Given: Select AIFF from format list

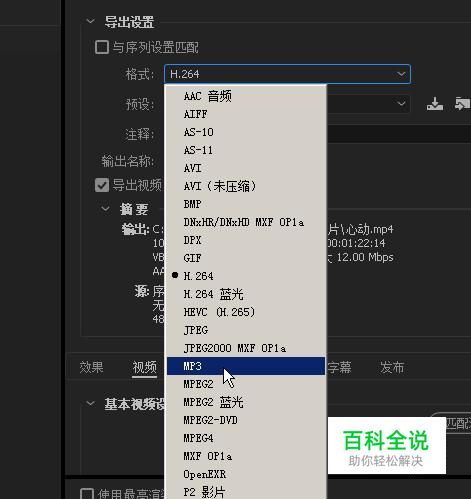Looking at the screenshot, I should click(246, 114).
